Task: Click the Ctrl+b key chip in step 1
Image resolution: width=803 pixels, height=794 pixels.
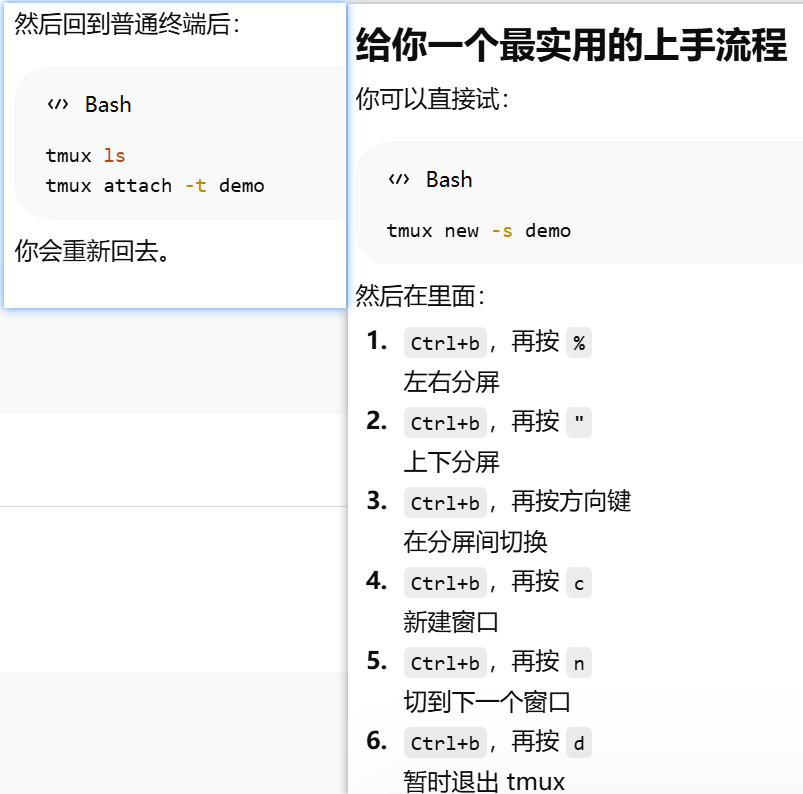Action: point(445,343)
